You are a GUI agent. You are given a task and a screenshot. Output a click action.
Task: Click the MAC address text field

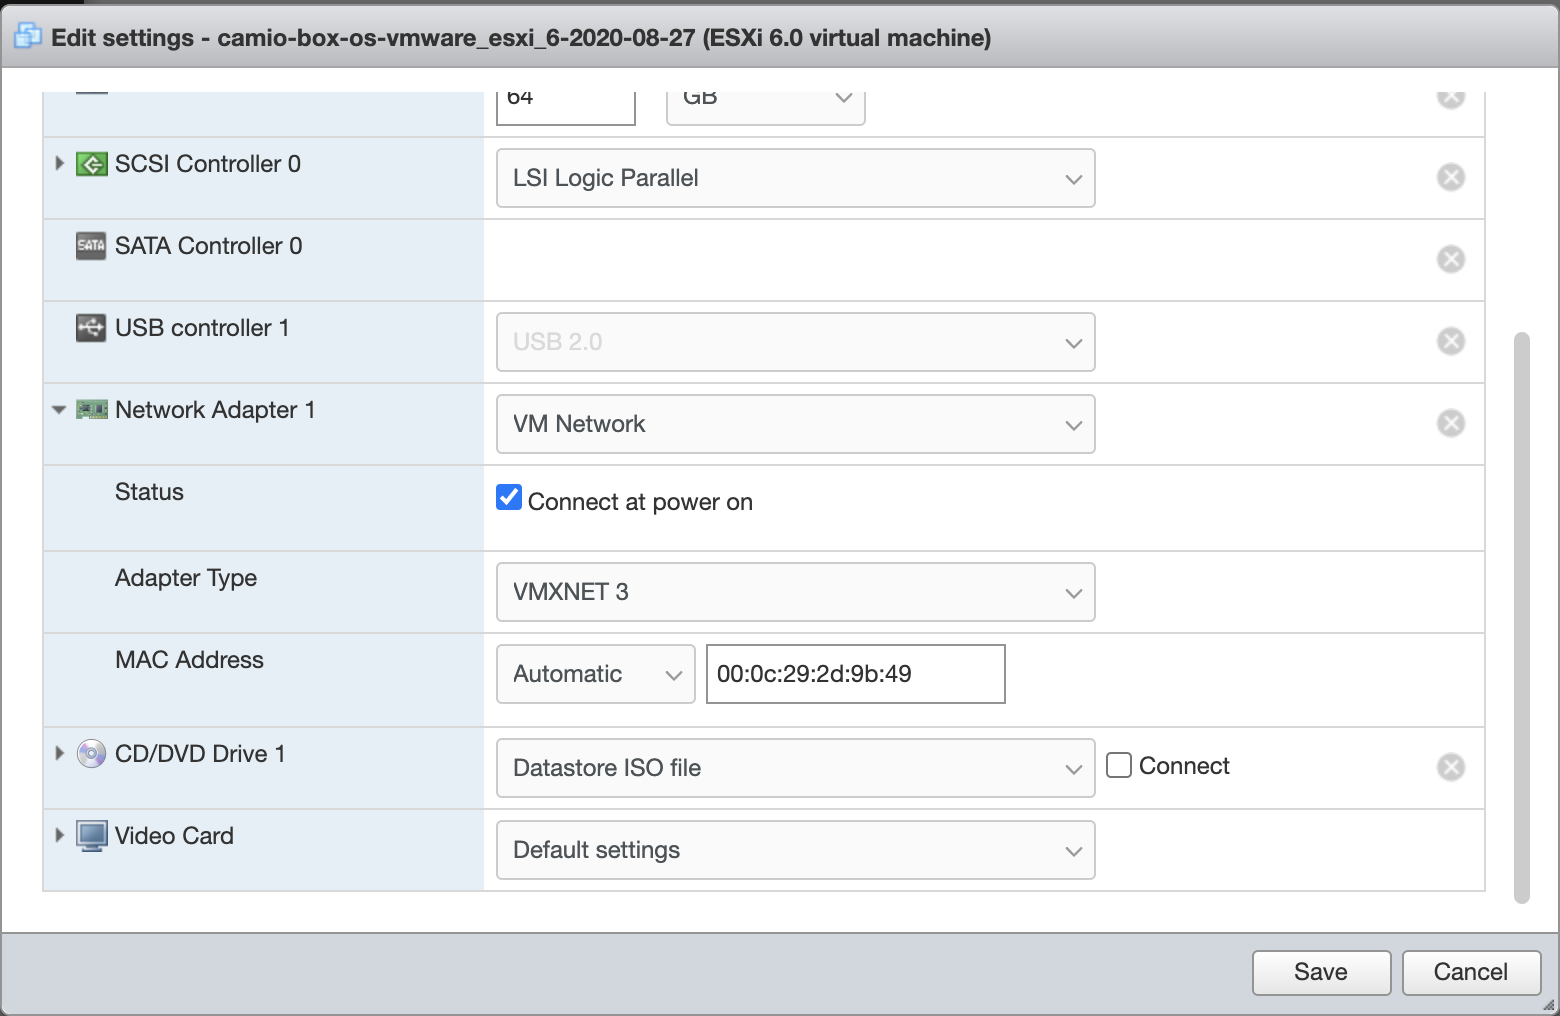[855, 674]
